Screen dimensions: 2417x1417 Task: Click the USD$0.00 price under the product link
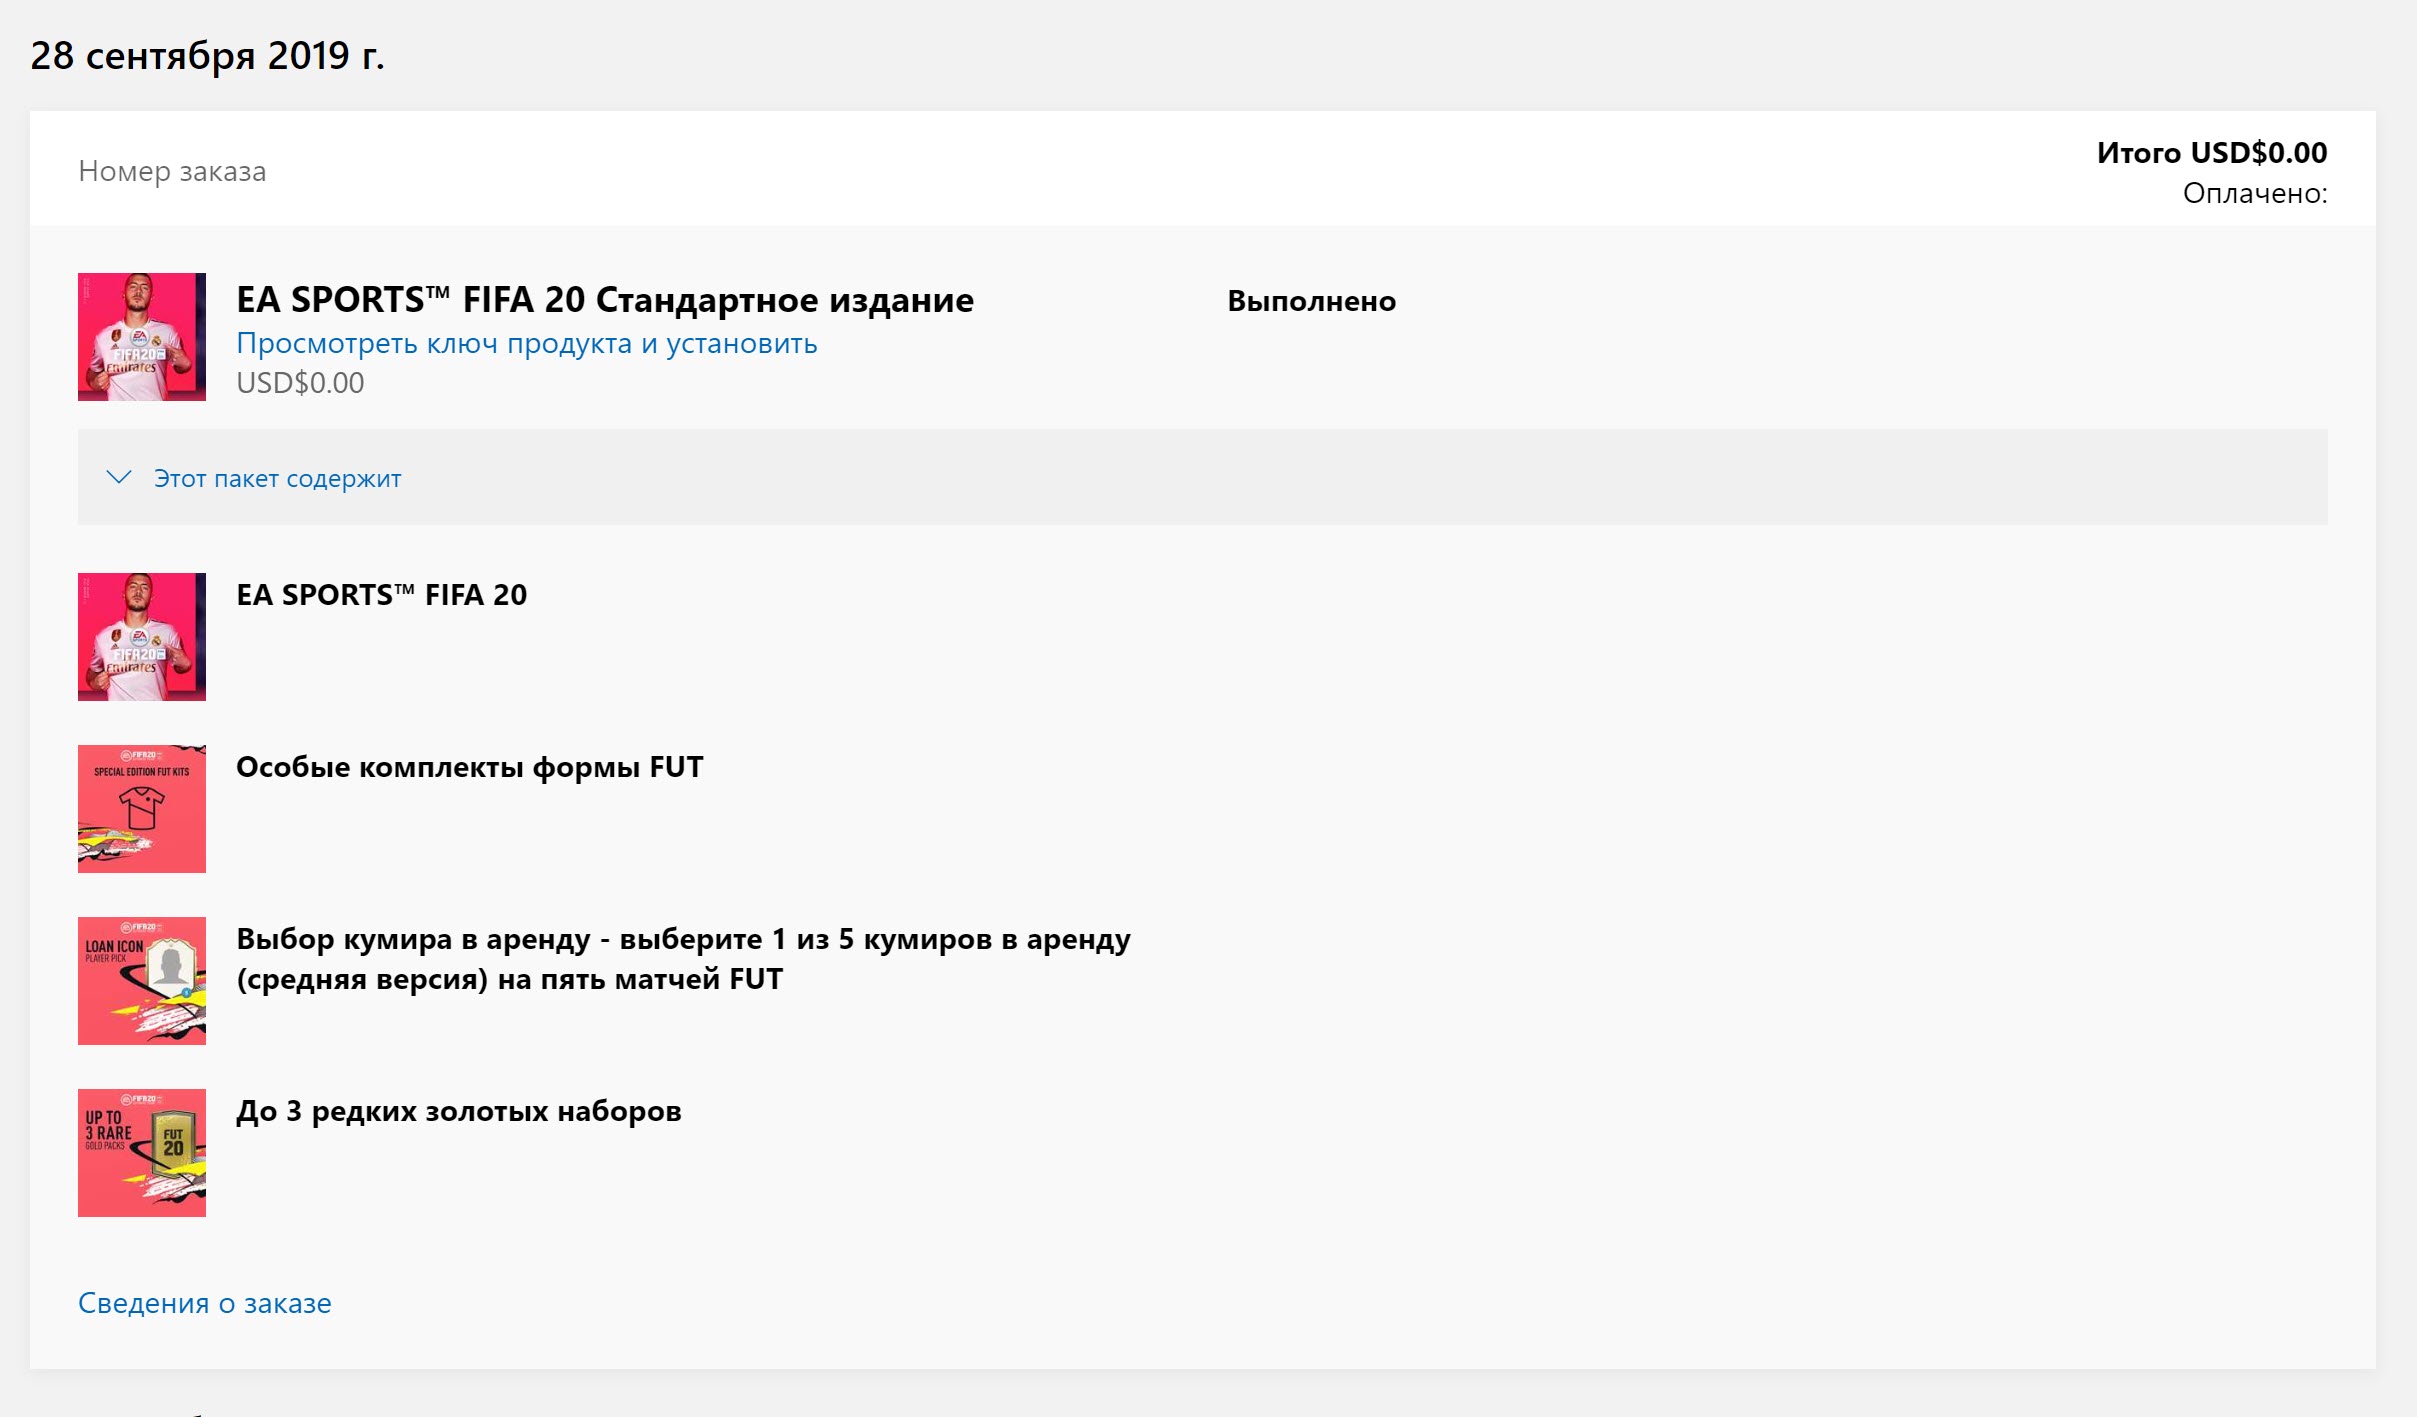click(x=300, y=383)
